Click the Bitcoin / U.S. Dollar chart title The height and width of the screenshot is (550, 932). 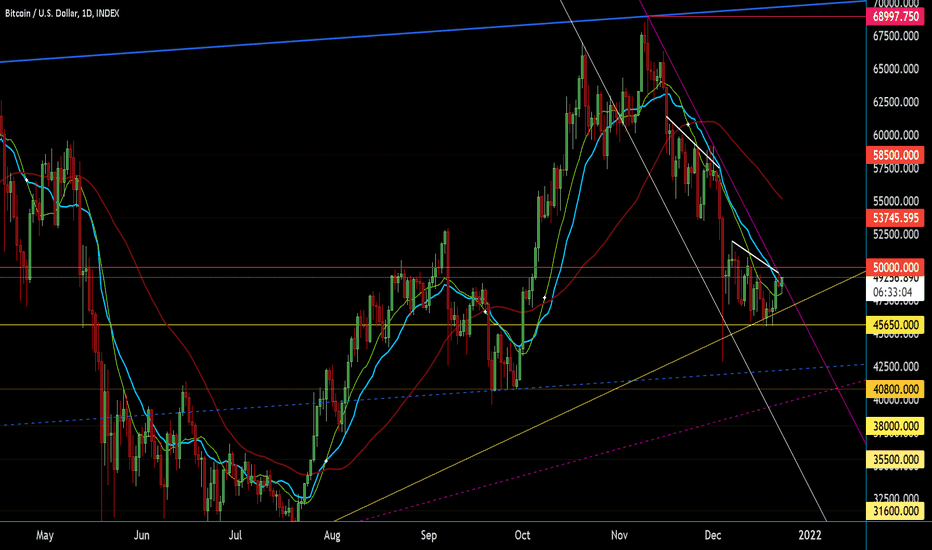(x=62, y=13)
